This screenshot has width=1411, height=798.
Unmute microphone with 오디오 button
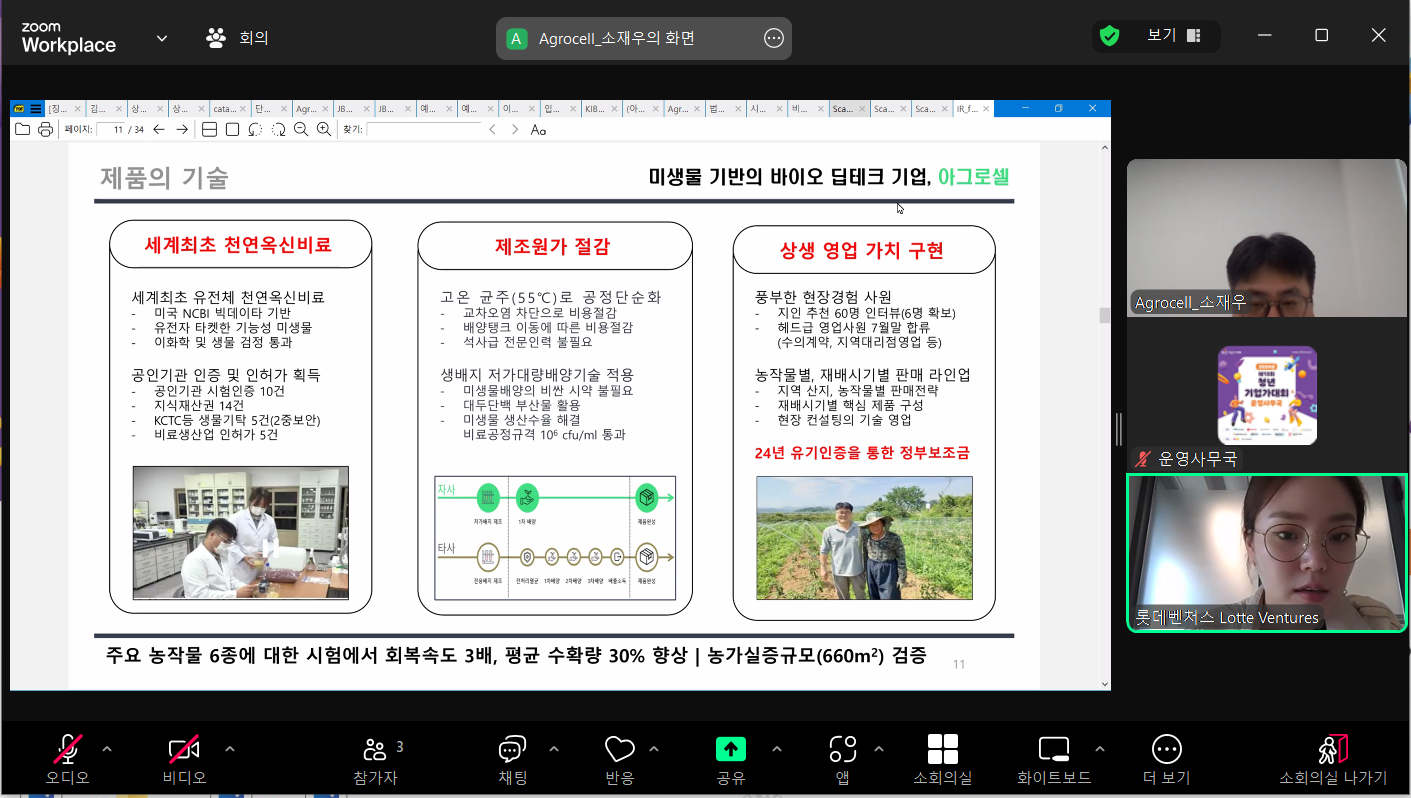(68, 760)
